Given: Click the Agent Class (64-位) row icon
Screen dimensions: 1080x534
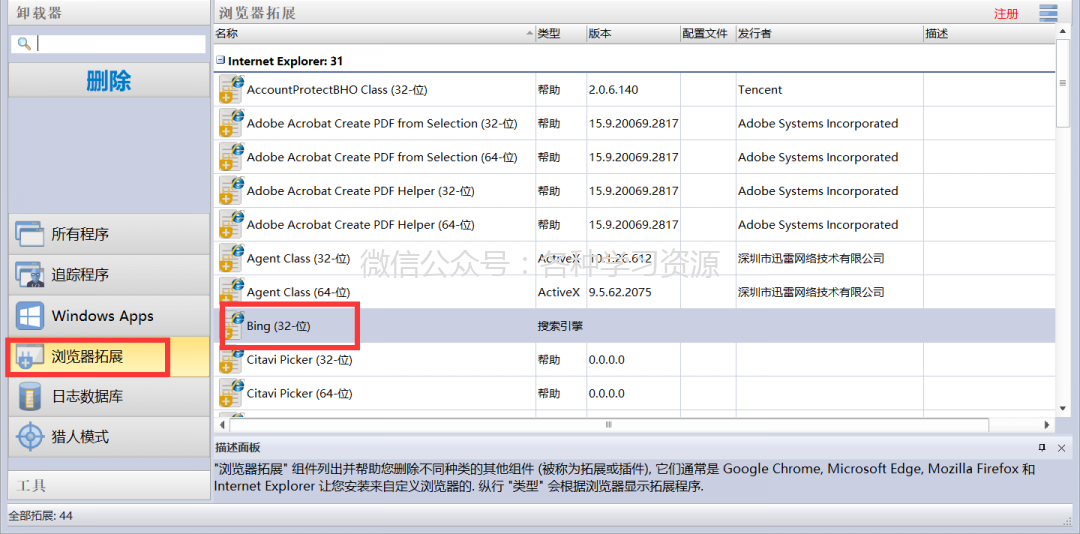Looking at the screenshot, I should click(x=231, y=293).
